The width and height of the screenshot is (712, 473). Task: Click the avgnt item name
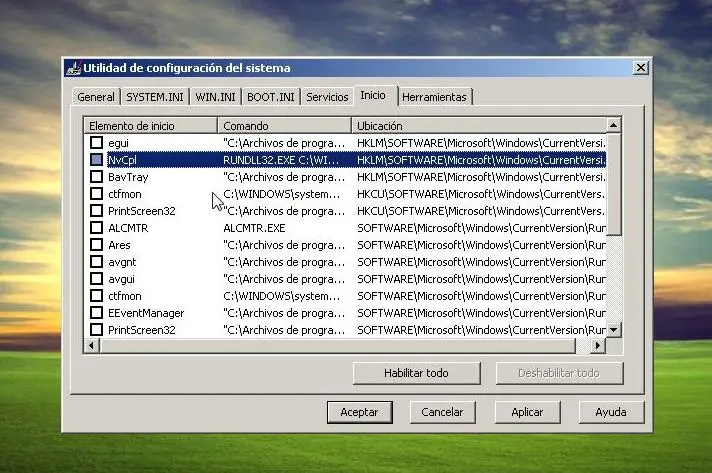click(x=122, y=262)
